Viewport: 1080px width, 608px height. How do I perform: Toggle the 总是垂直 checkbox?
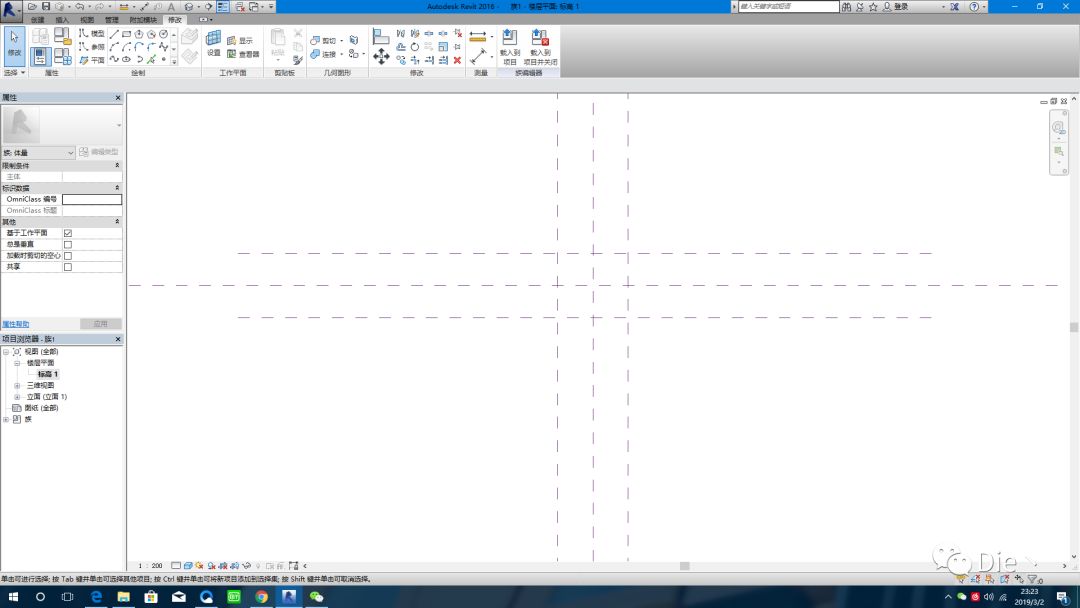[x=68, y=244]
